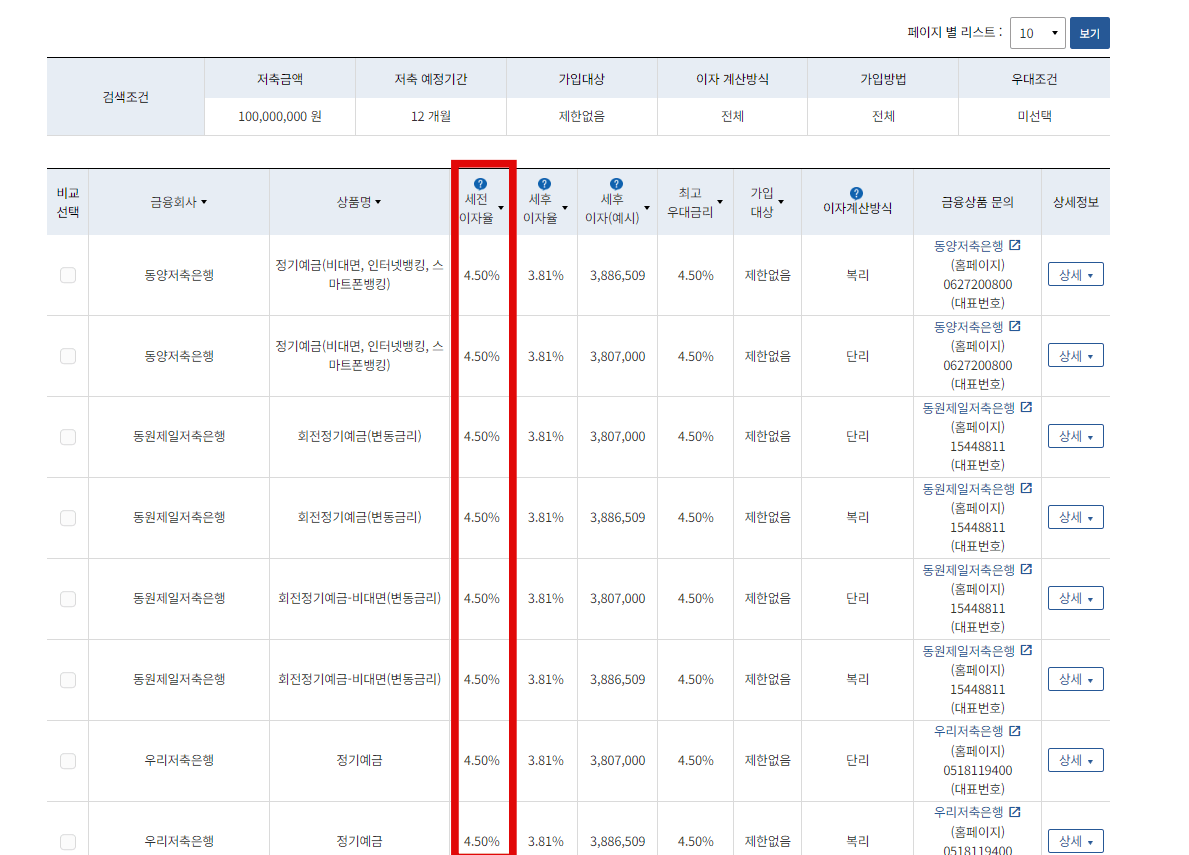This screenshot has width=1189, height=855.
Task: Sort by 가입 대상 column arrow
Action: click(x=781, y=202)
